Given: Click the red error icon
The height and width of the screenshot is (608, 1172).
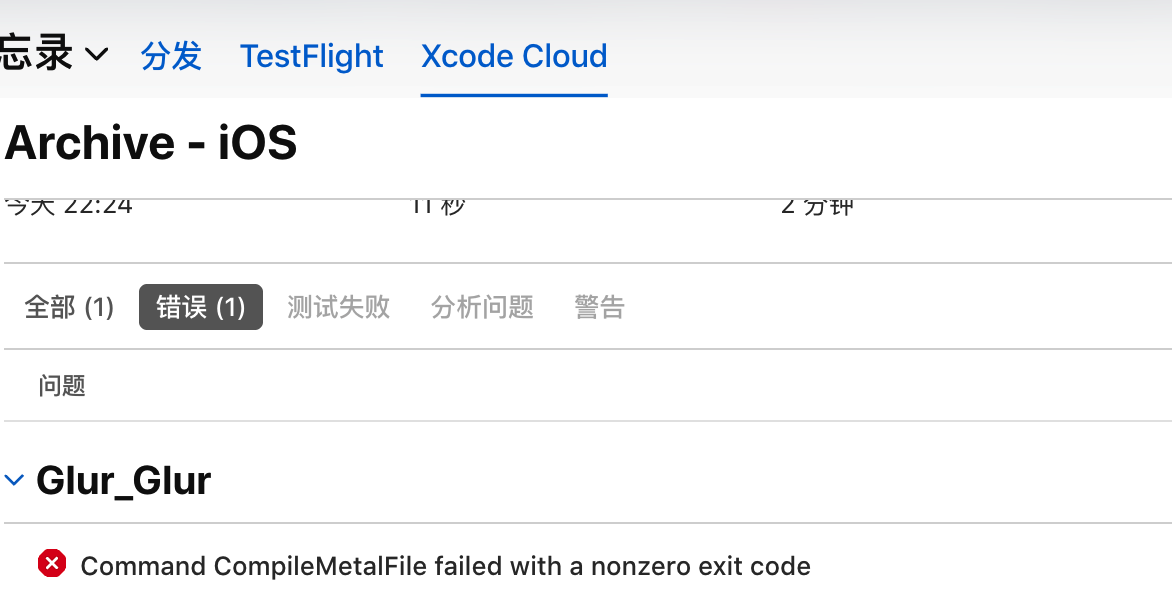Looking at the screenshot, I should 52,565.
